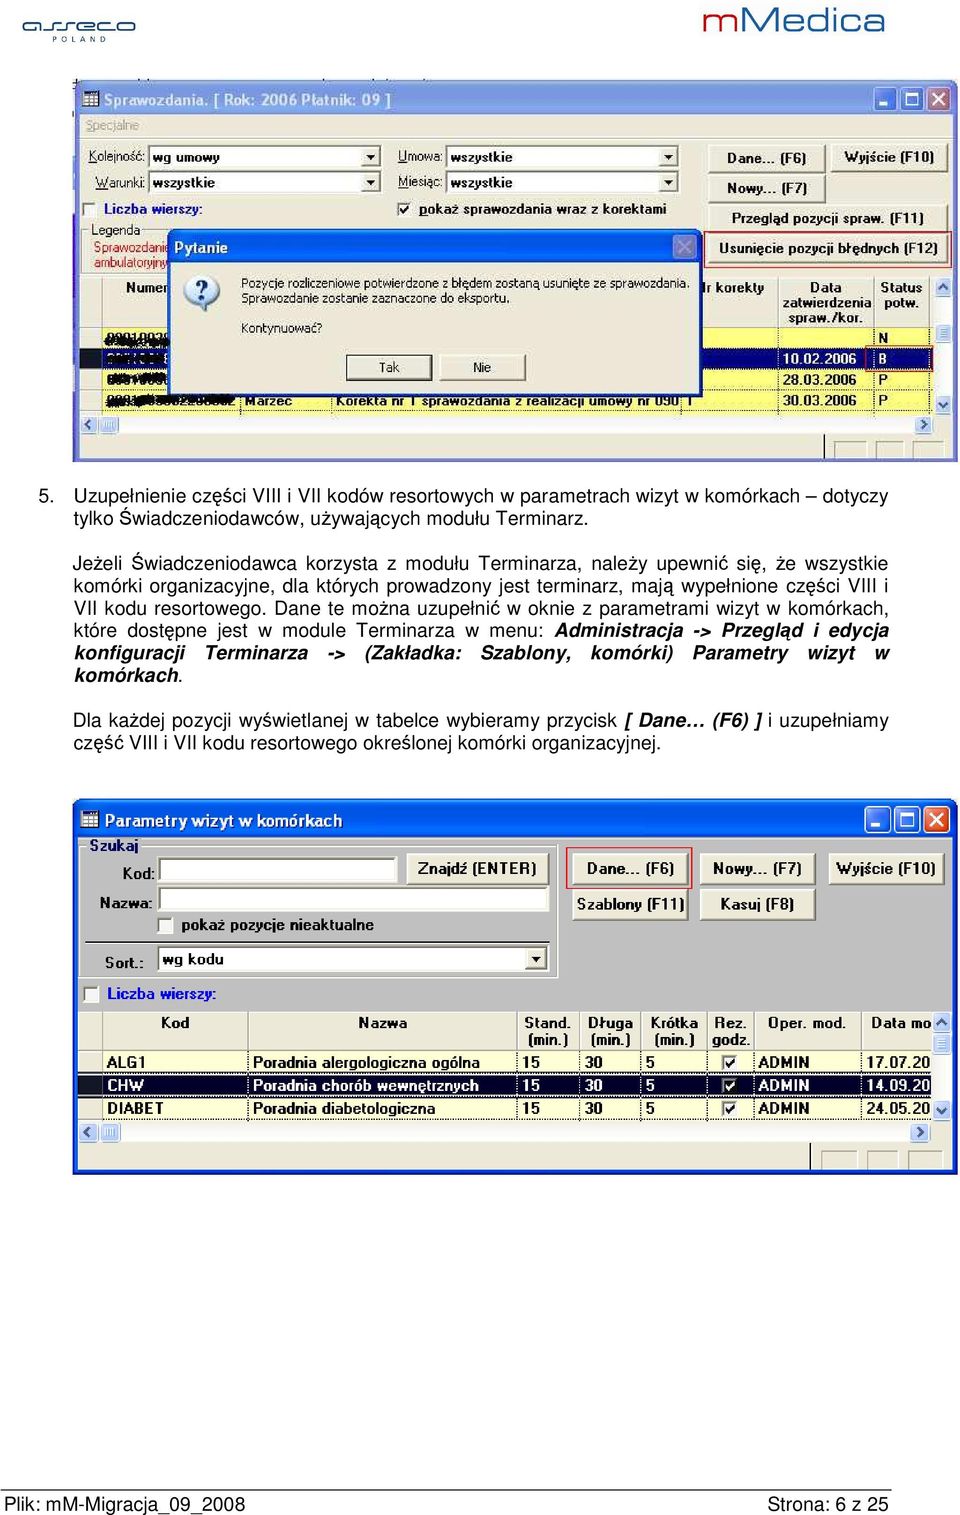Close the Pytanie dialog with X
Image resolution: width=960 pixels, height=1515 pixels.
[x=684, y=246]
